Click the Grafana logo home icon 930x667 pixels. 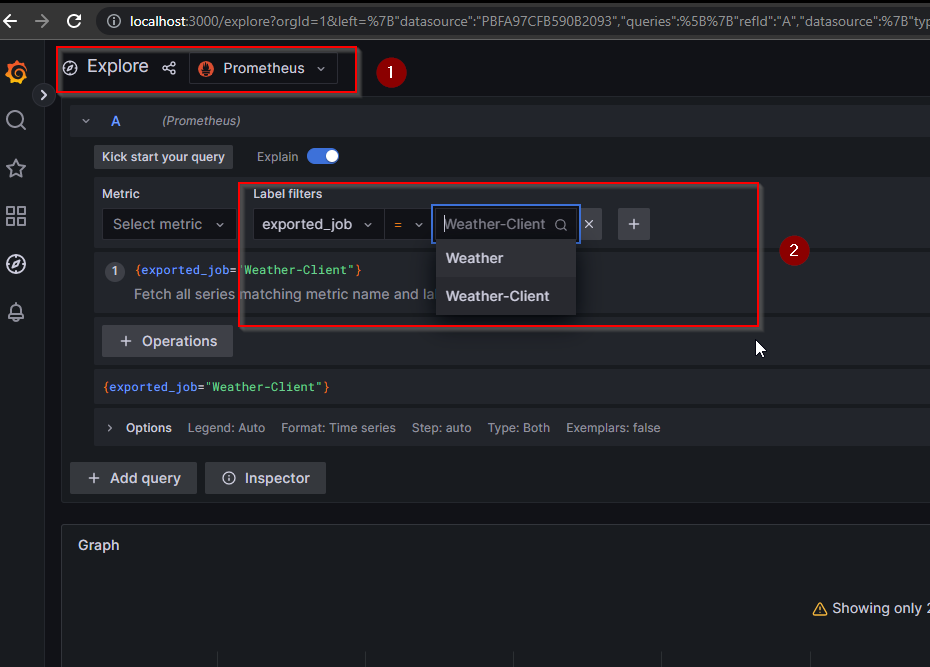click(16, 72)
